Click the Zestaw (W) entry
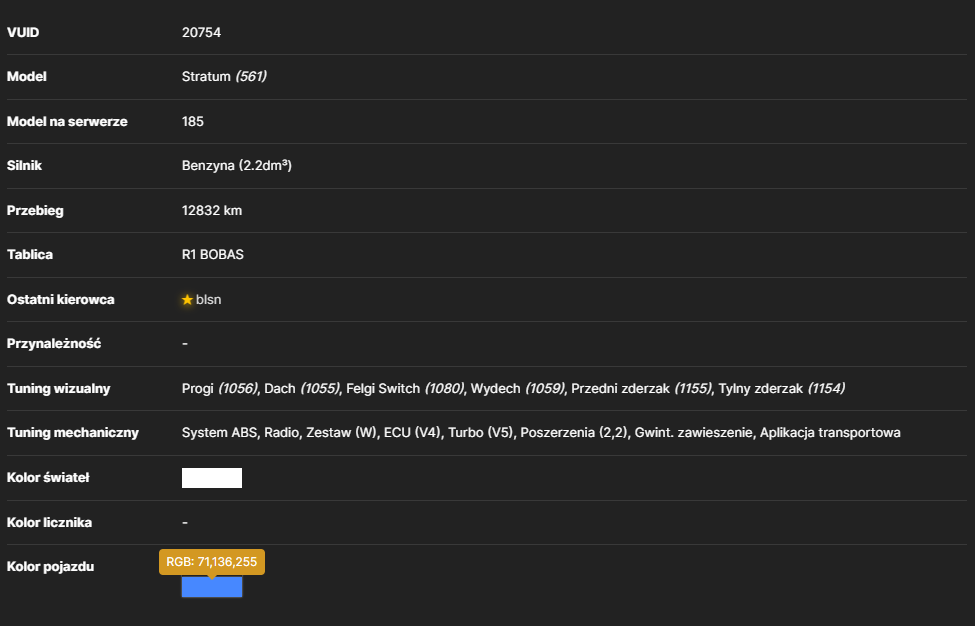Screen dimensions: 975x626 (x=341, y=433)
